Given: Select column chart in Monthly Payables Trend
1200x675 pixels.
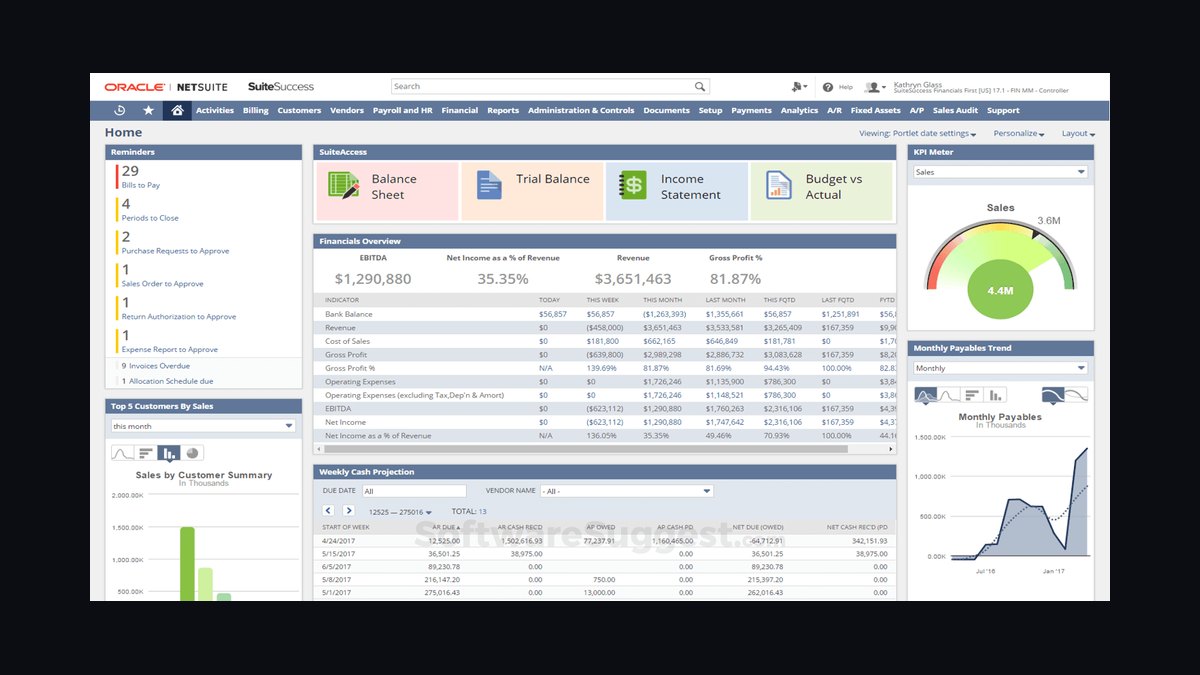Looking at the screenshot, I should [997, 395].
